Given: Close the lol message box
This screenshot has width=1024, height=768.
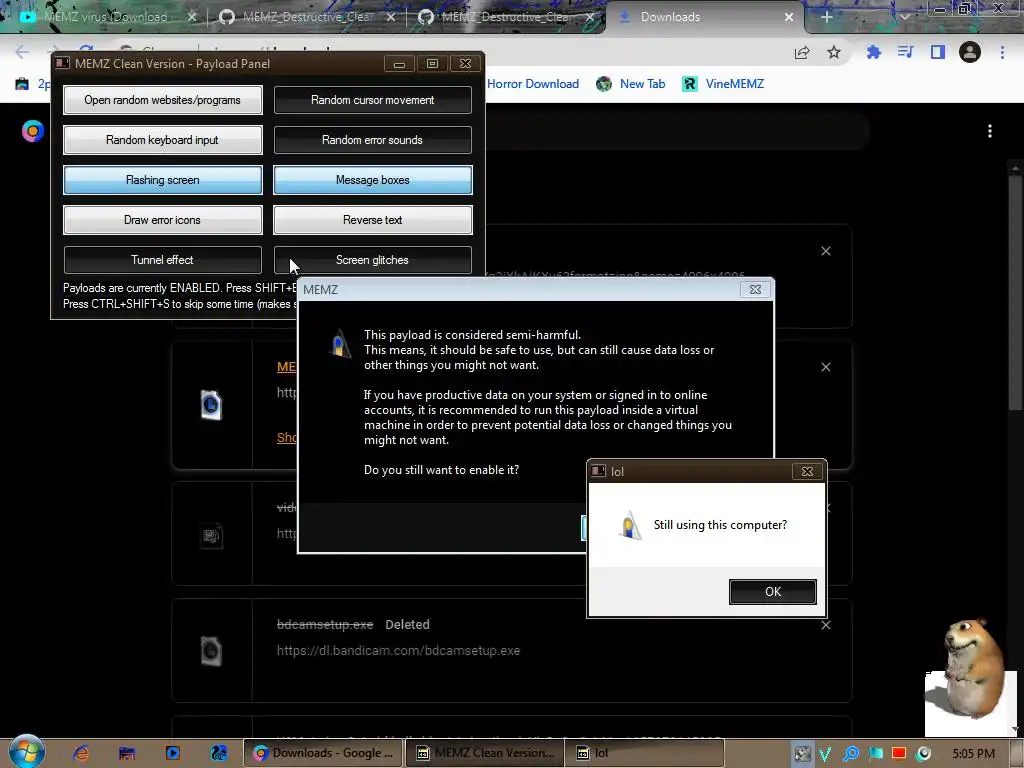Looking at the screenshot, I should point(807,472).
